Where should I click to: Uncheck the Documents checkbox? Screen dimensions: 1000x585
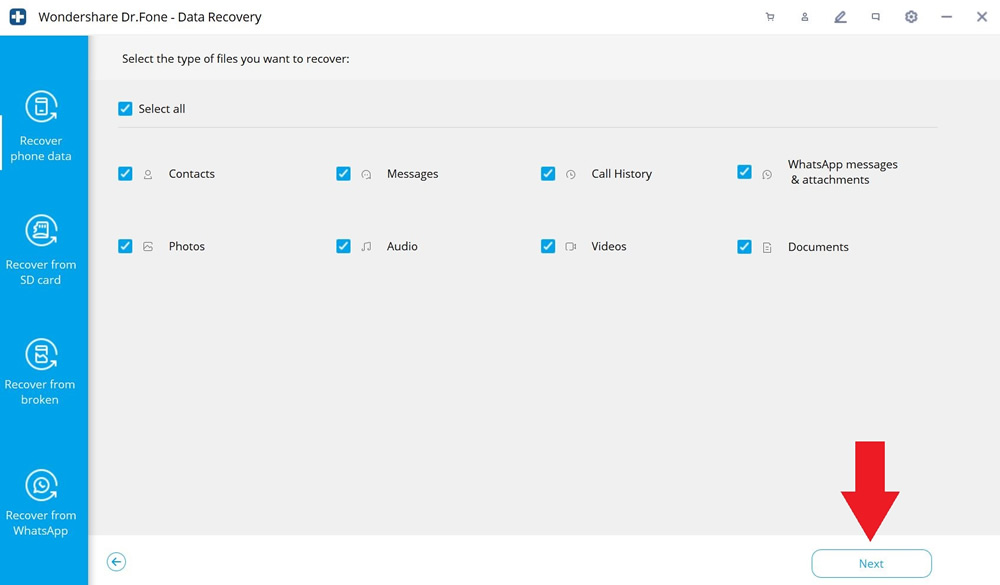click(x=744, y=247)
